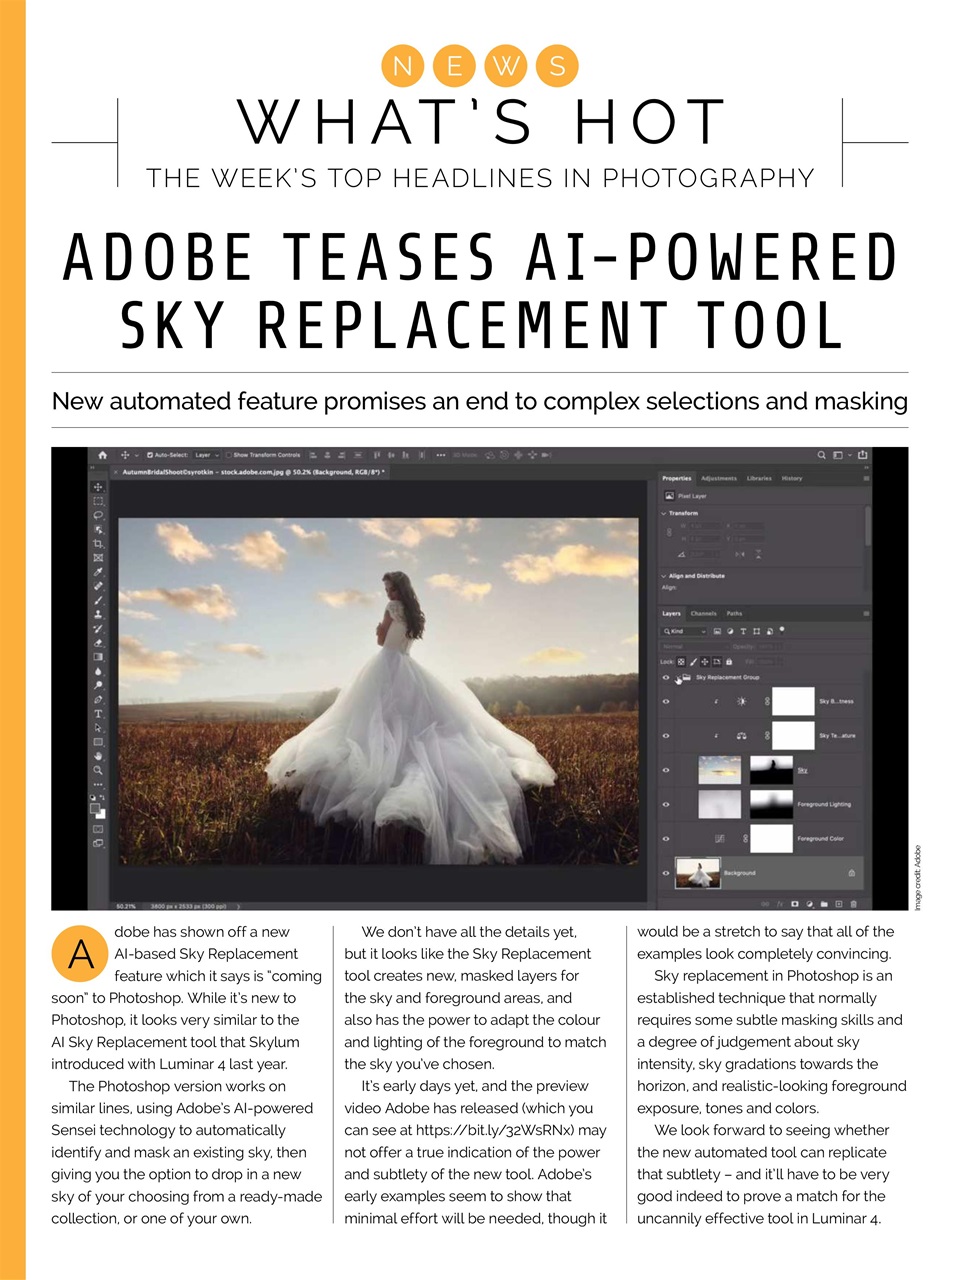The height and width of the screenshot is (1280, 960).
Task: Collapse the Sky Replacement Group
Action: click(x=678, y=678)
